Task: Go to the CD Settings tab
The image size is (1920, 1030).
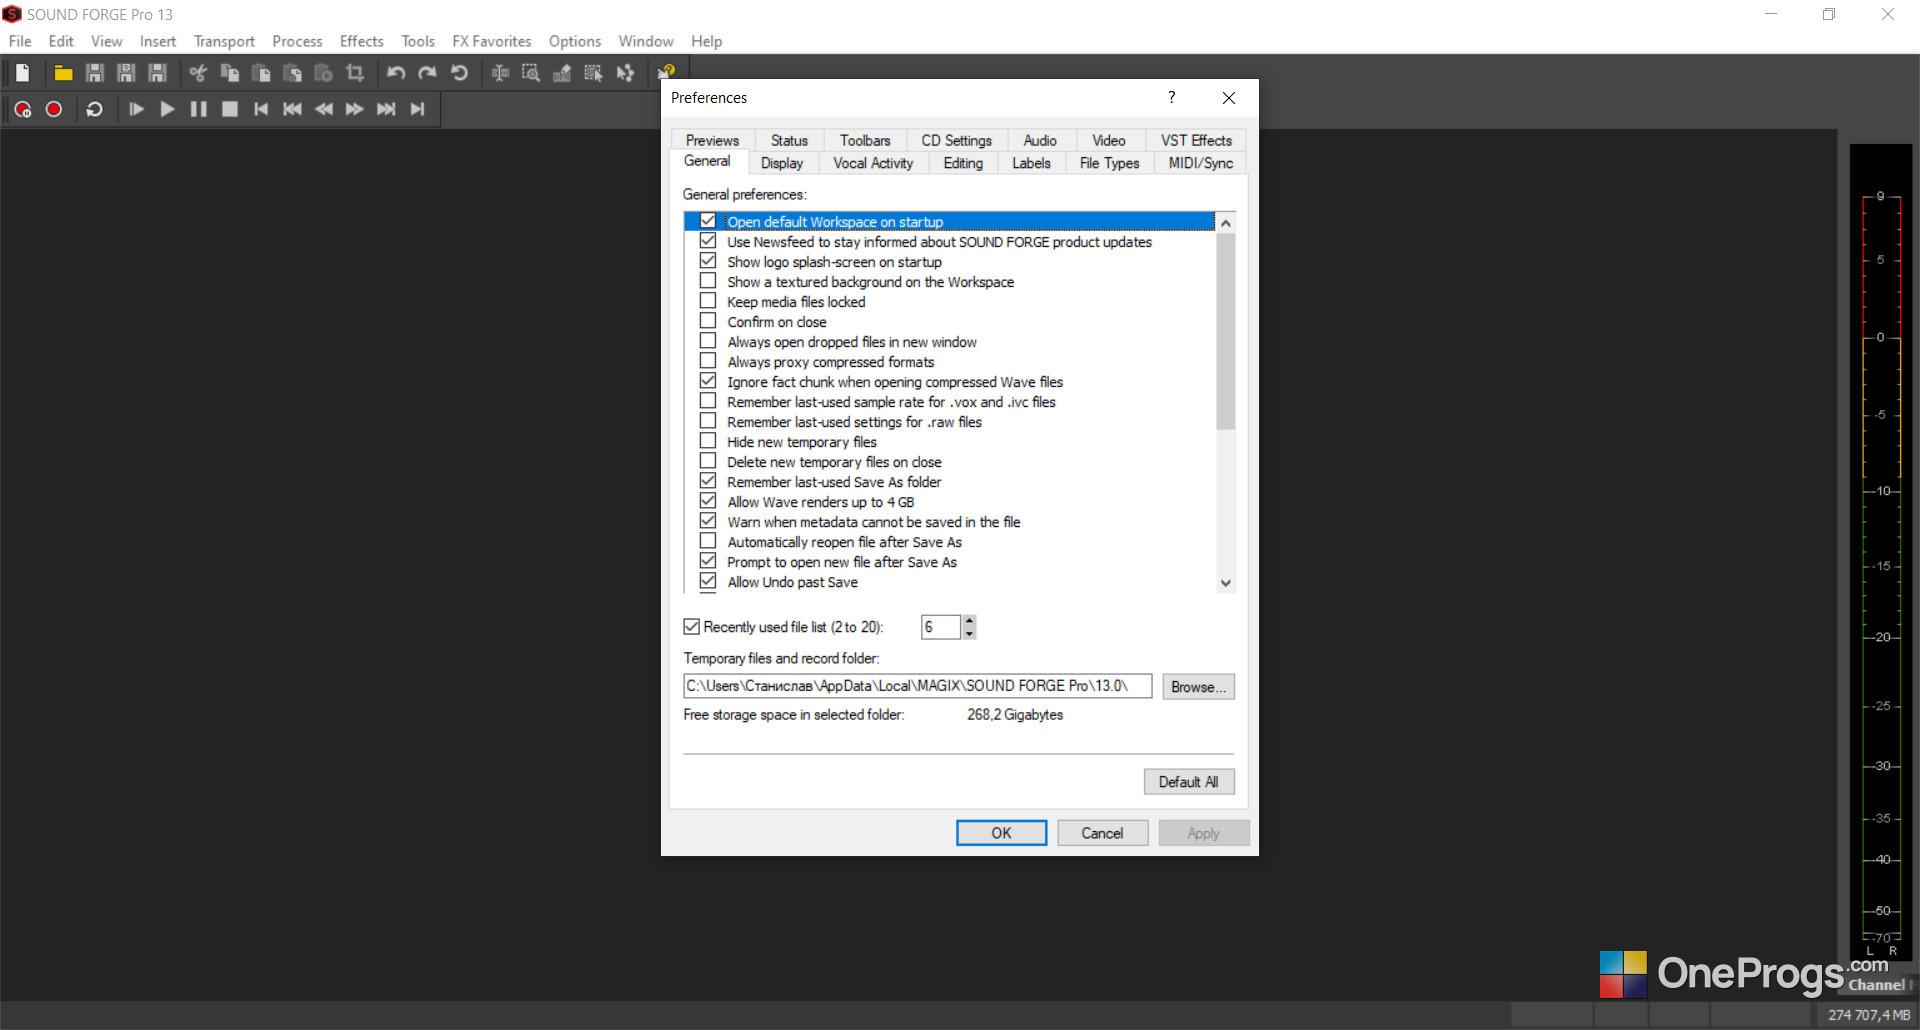Action: click(956, 140)
